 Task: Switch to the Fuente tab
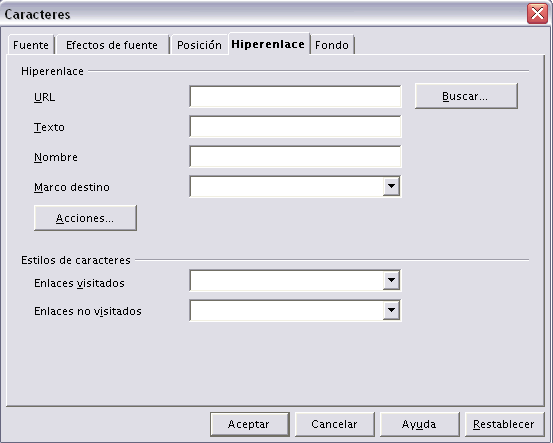[x=31, y=45]
